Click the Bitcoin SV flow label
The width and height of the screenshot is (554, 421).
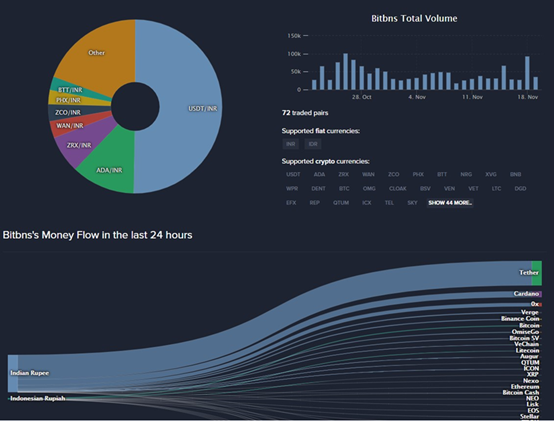(x=524, y=338)
